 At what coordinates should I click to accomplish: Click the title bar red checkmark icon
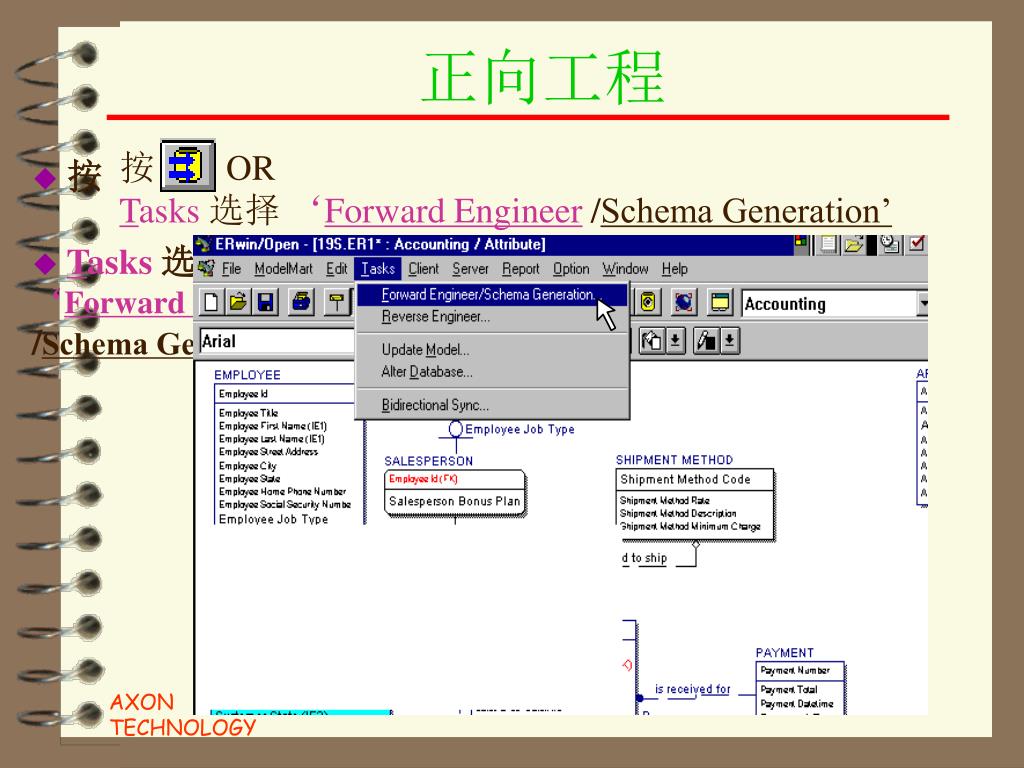[x=917, y=244]
